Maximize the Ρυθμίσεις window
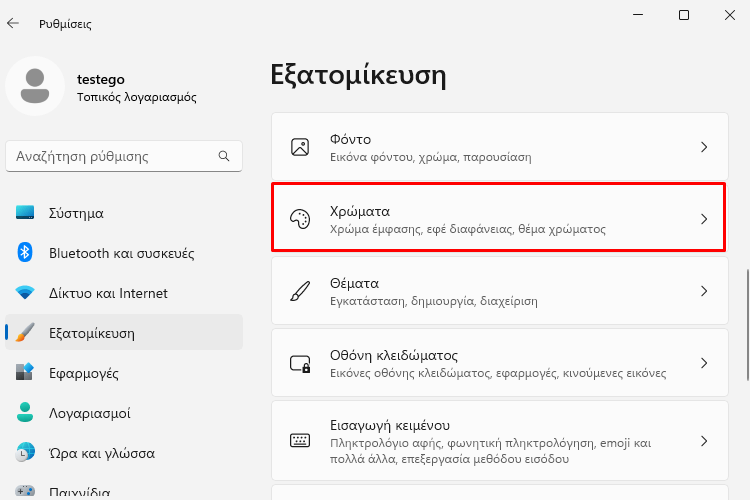The width and height of the screenshot is (750, 500). 684,15
